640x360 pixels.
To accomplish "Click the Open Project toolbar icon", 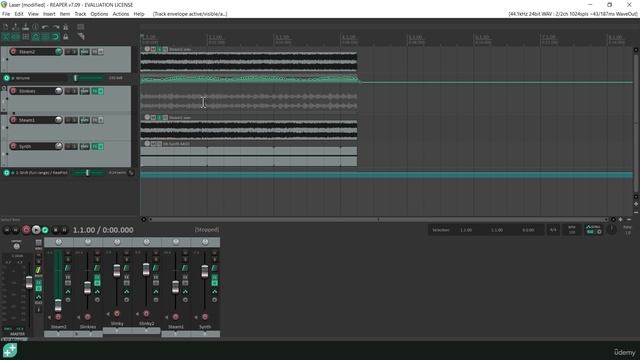I will point(16,27).
